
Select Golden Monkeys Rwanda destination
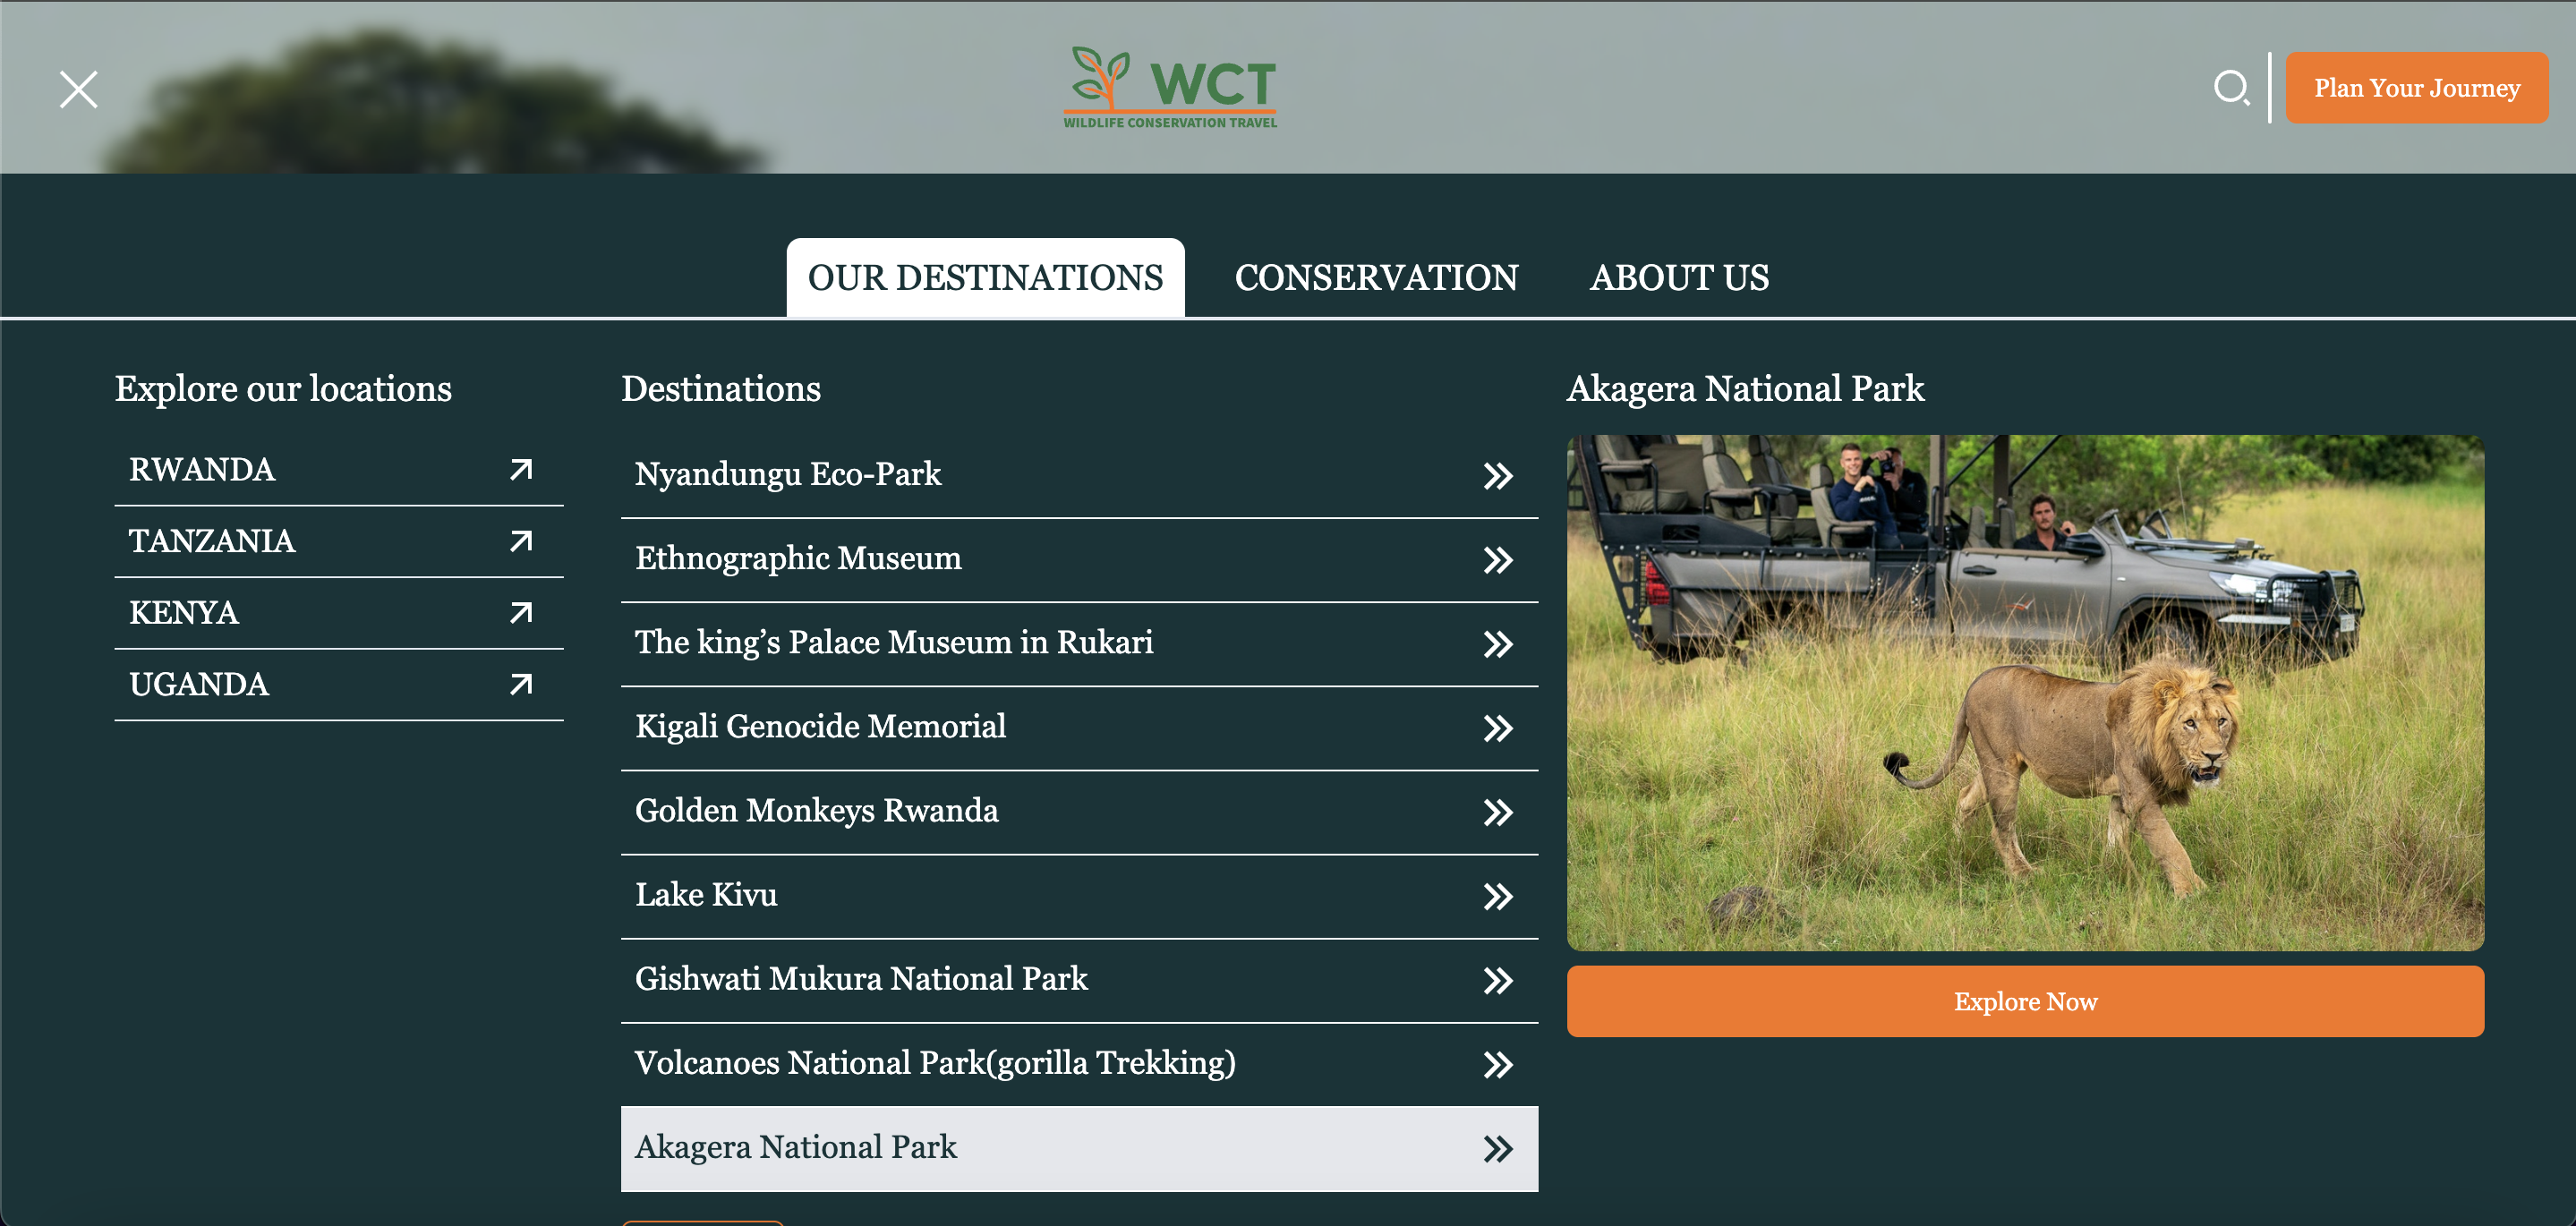(x=817, y=810)
